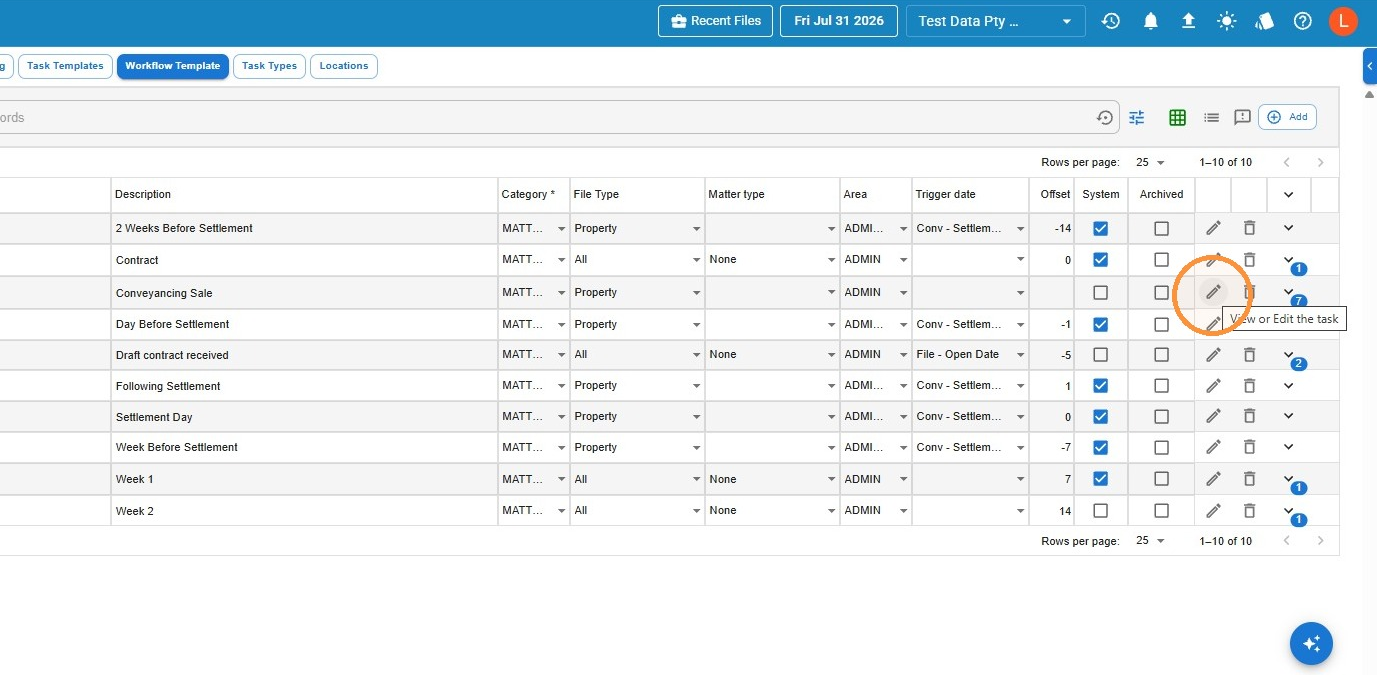Image resolution: width=1377 pixels, height=675 pixels.
Task: Open notifications bell icon
Action: [x=1151, y=21]
